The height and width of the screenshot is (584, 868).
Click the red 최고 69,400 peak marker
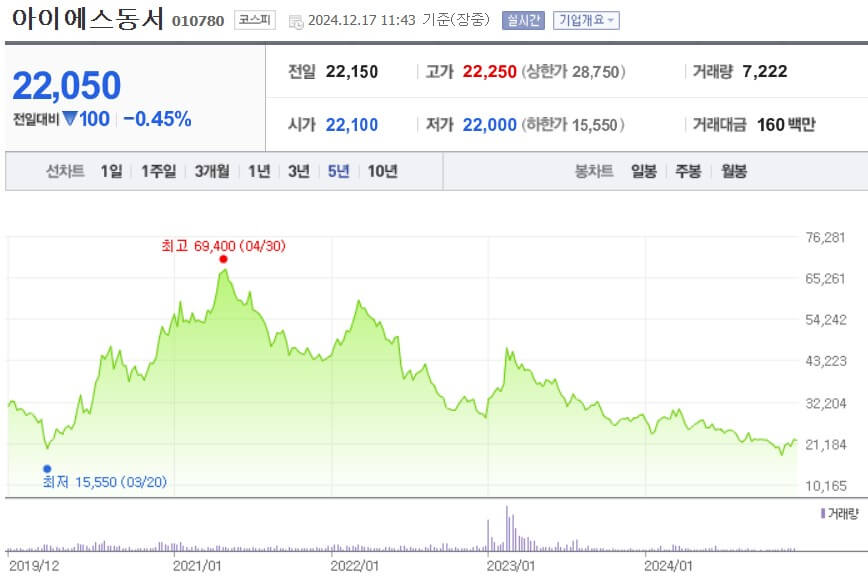point(223,259)
